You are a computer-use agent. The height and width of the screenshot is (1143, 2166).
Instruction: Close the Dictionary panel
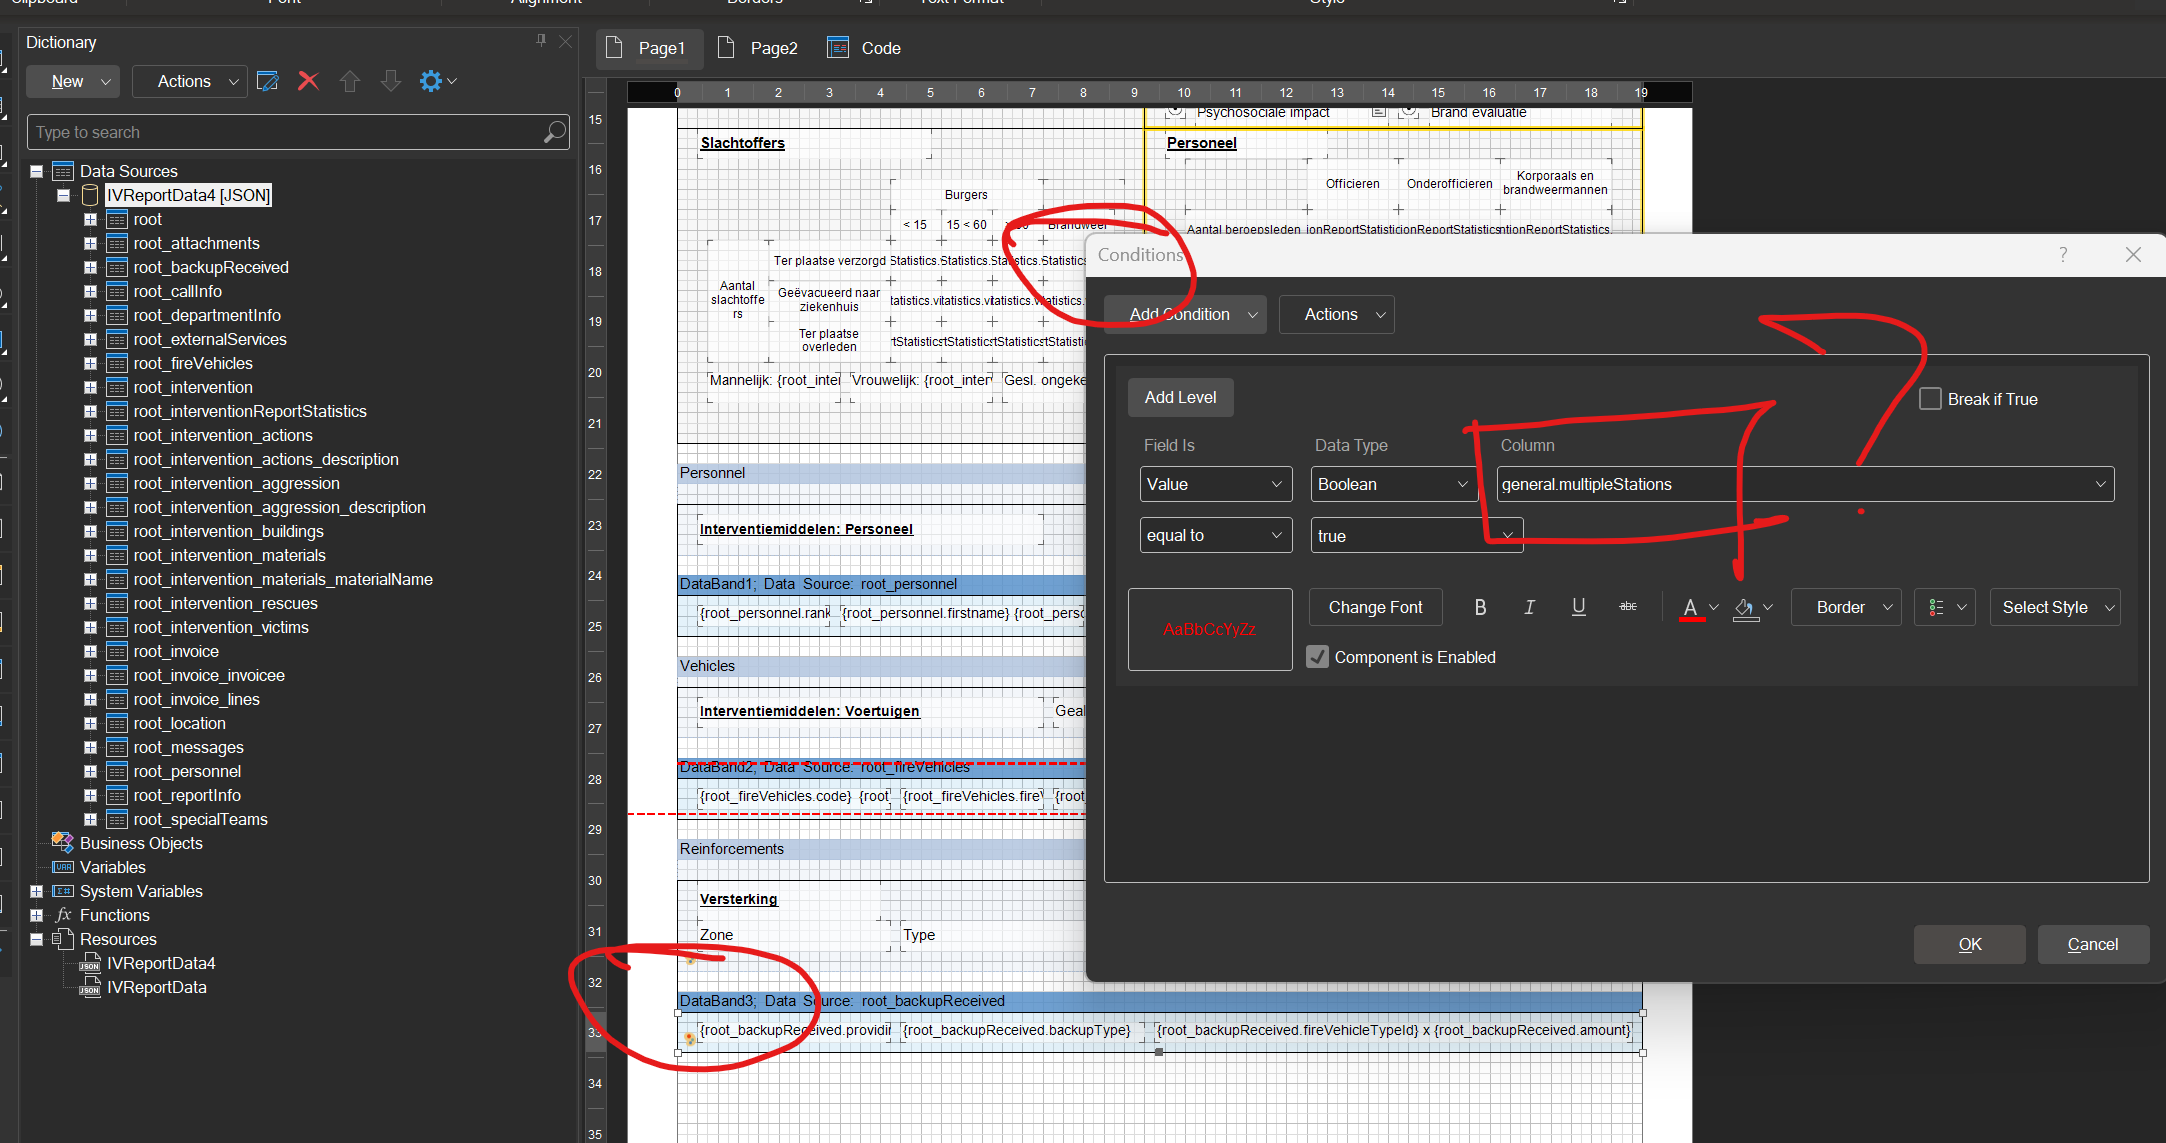point(565,40)
